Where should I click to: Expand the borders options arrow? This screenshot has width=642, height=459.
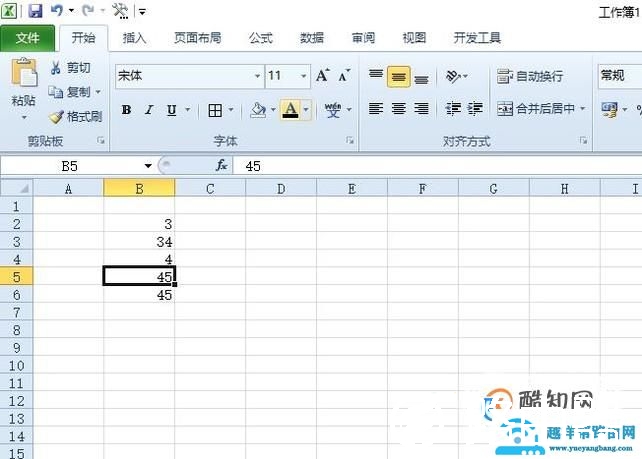[231, 110]
